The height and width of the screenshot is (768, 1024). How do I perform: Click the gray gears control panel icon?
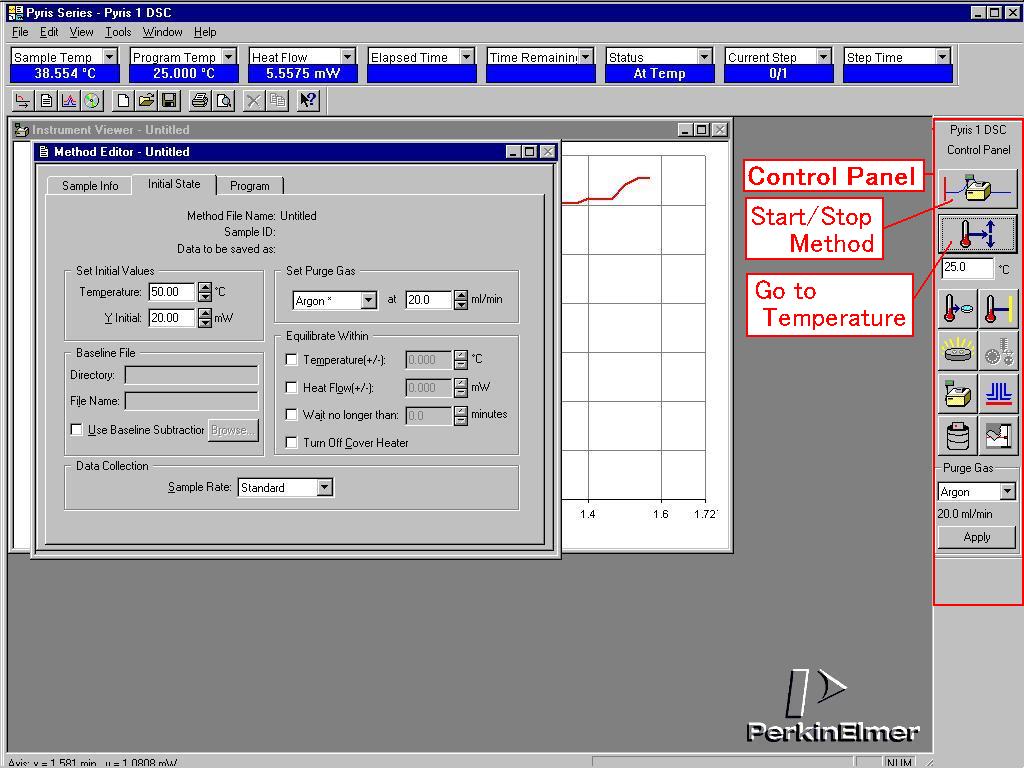click(998, 351)
